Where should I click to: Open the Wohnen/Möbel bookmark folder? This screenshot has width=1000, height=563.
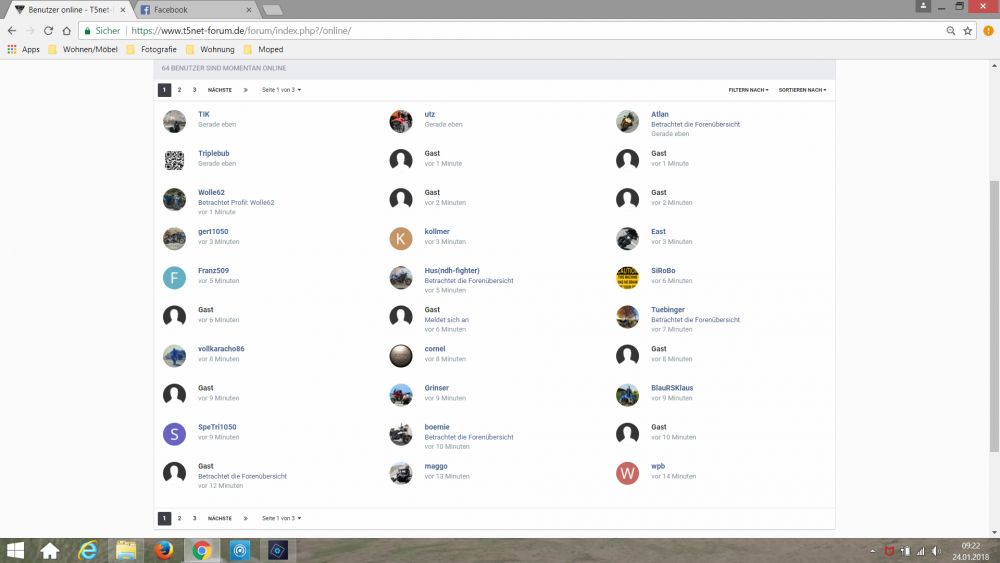[83, 49]
